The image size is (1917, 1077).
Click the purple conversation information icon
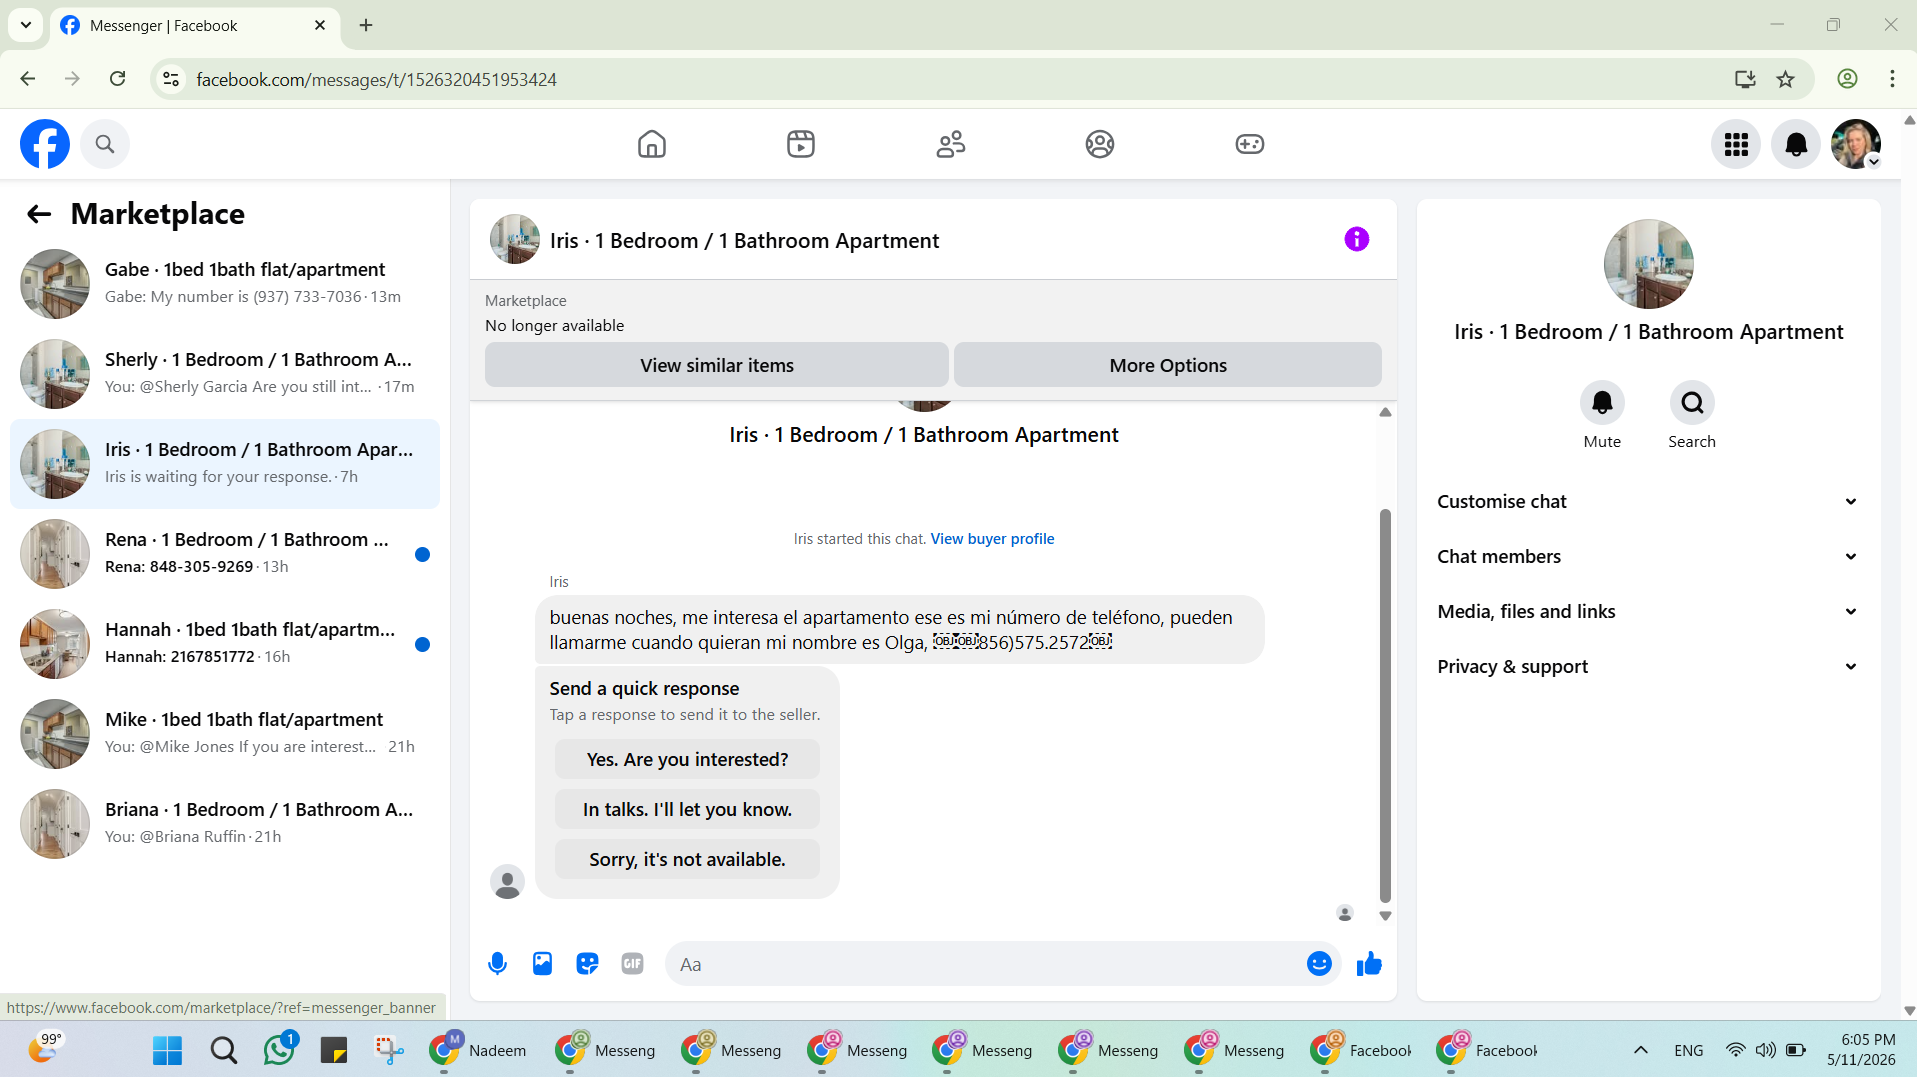[1356, 239]
